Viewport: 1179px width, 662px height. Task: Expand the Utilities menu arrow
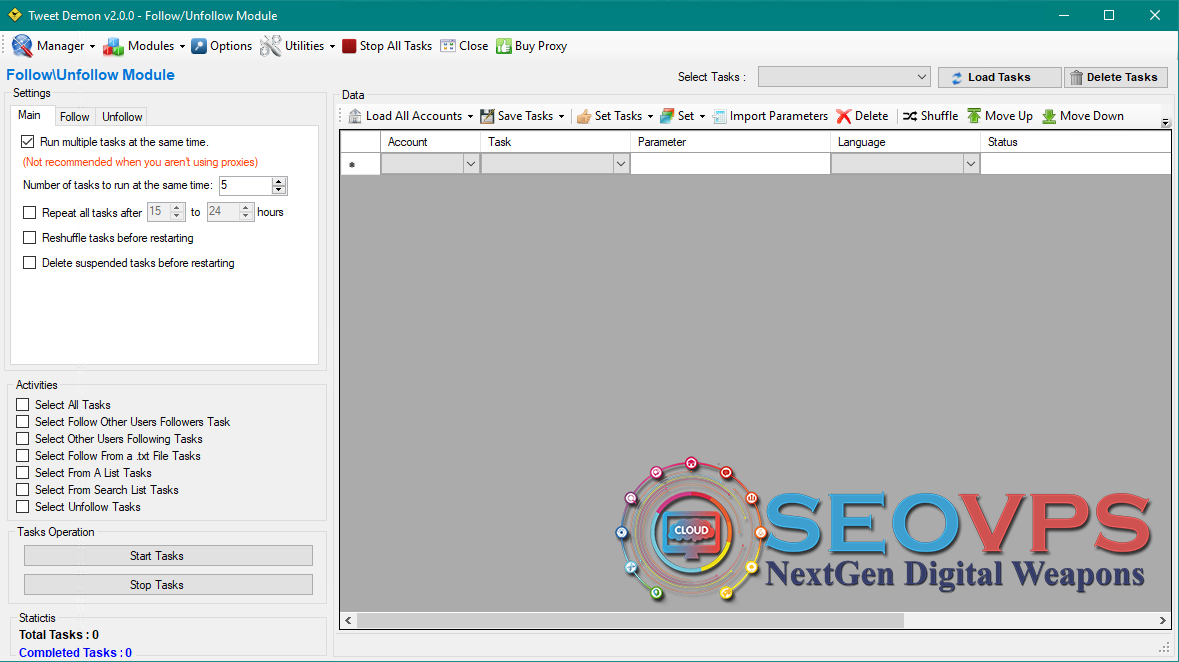(332, 47)
